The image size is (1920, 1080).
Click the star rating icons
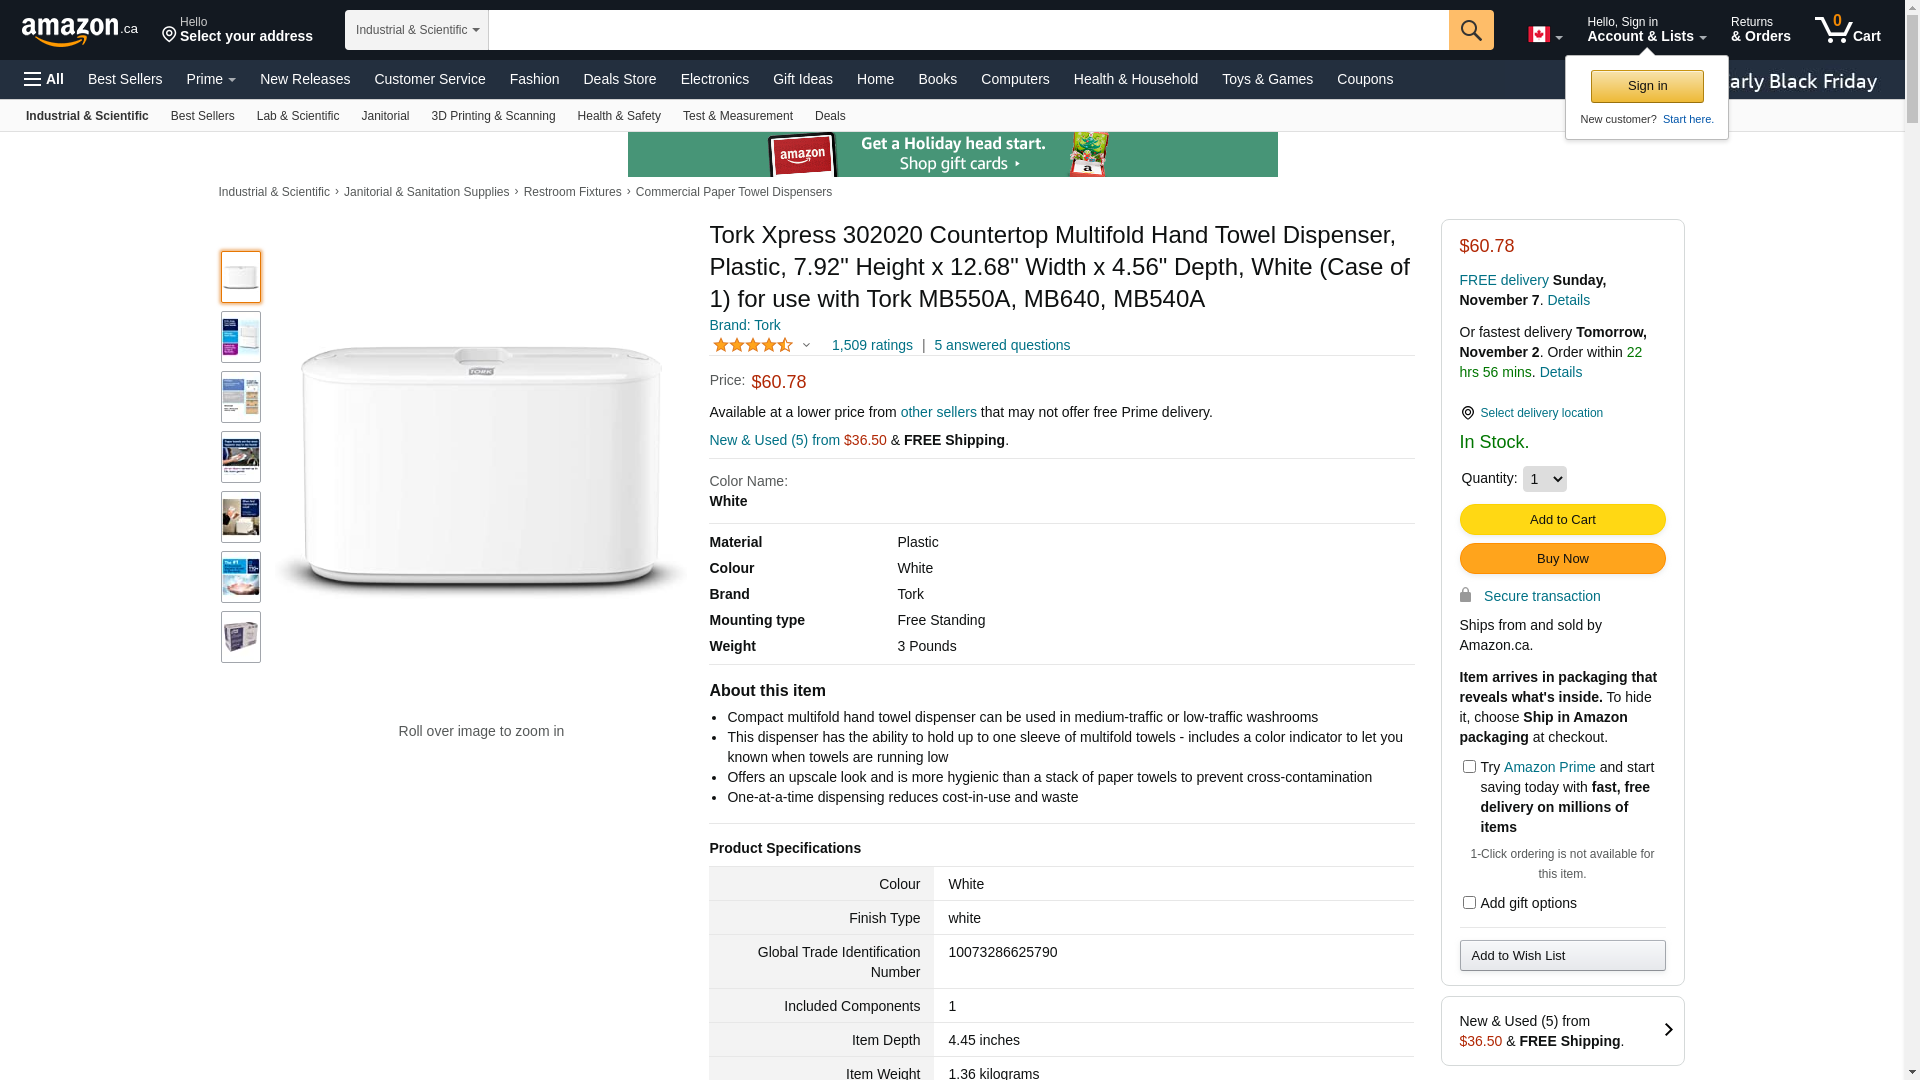coord(753,345)
